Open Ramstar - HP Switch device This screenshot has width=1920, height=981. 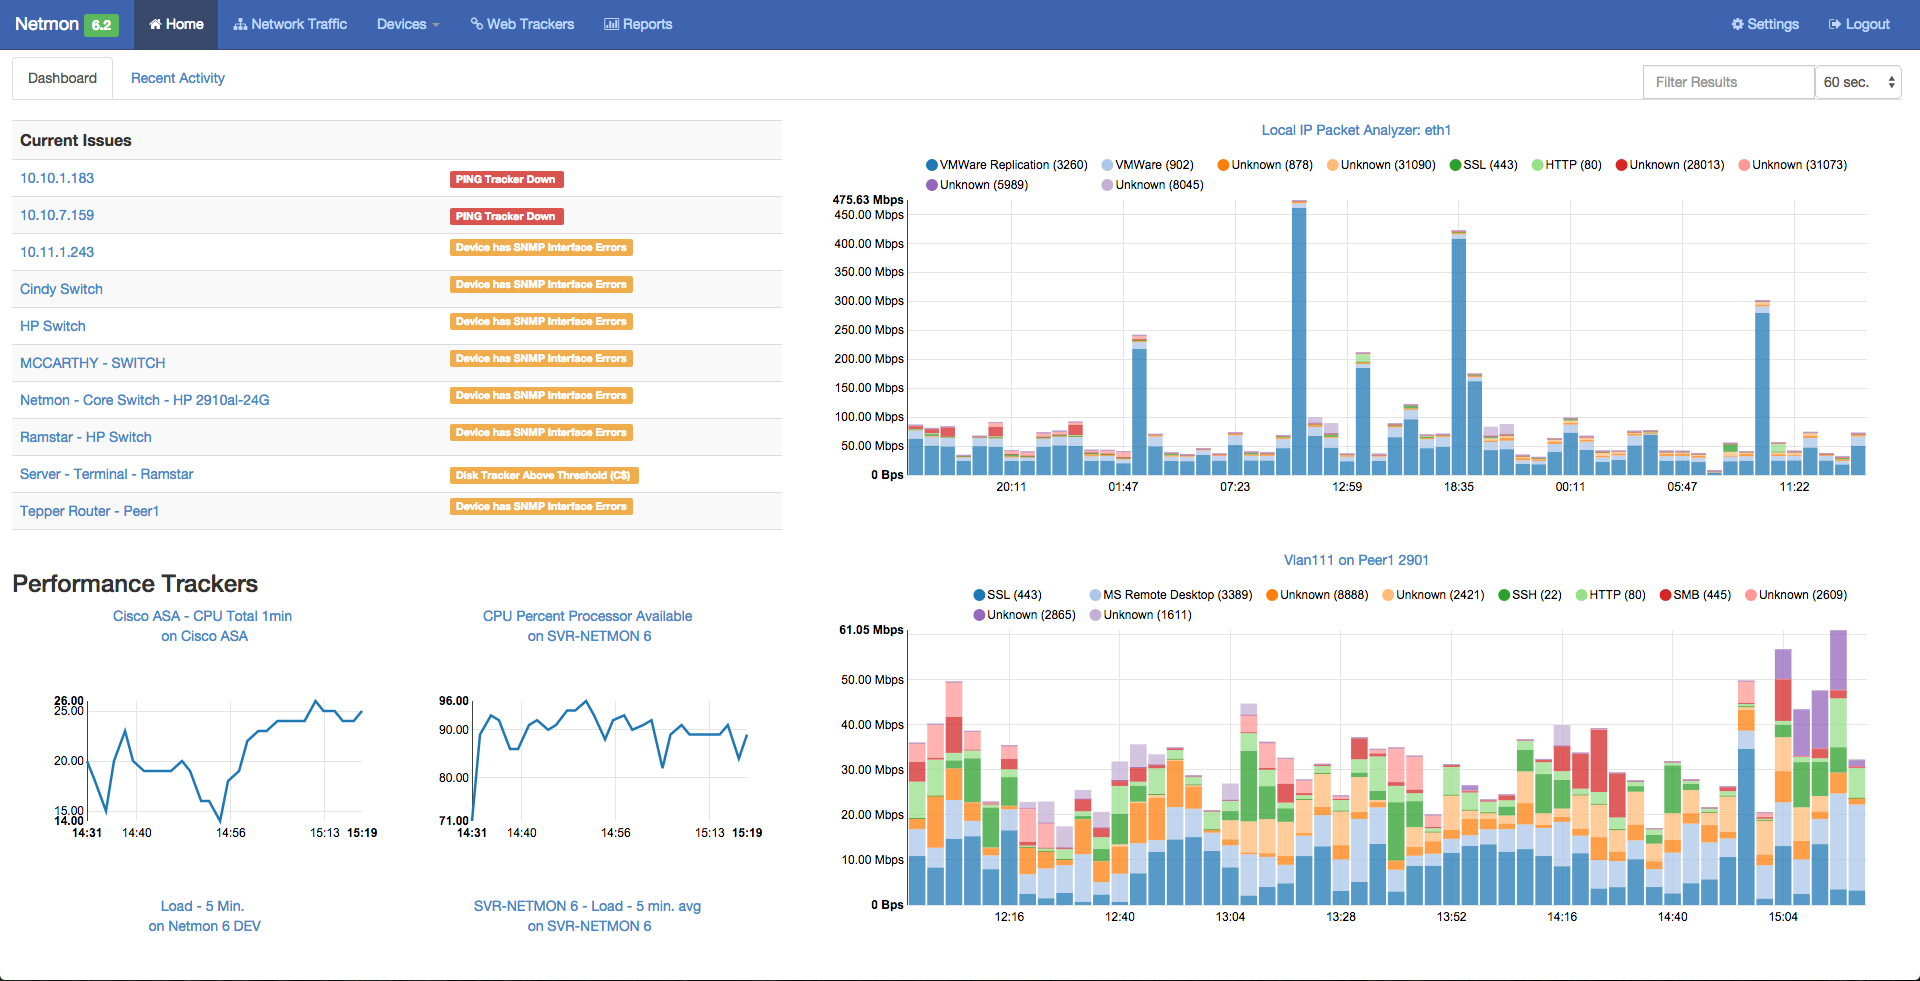pos(86,437)
